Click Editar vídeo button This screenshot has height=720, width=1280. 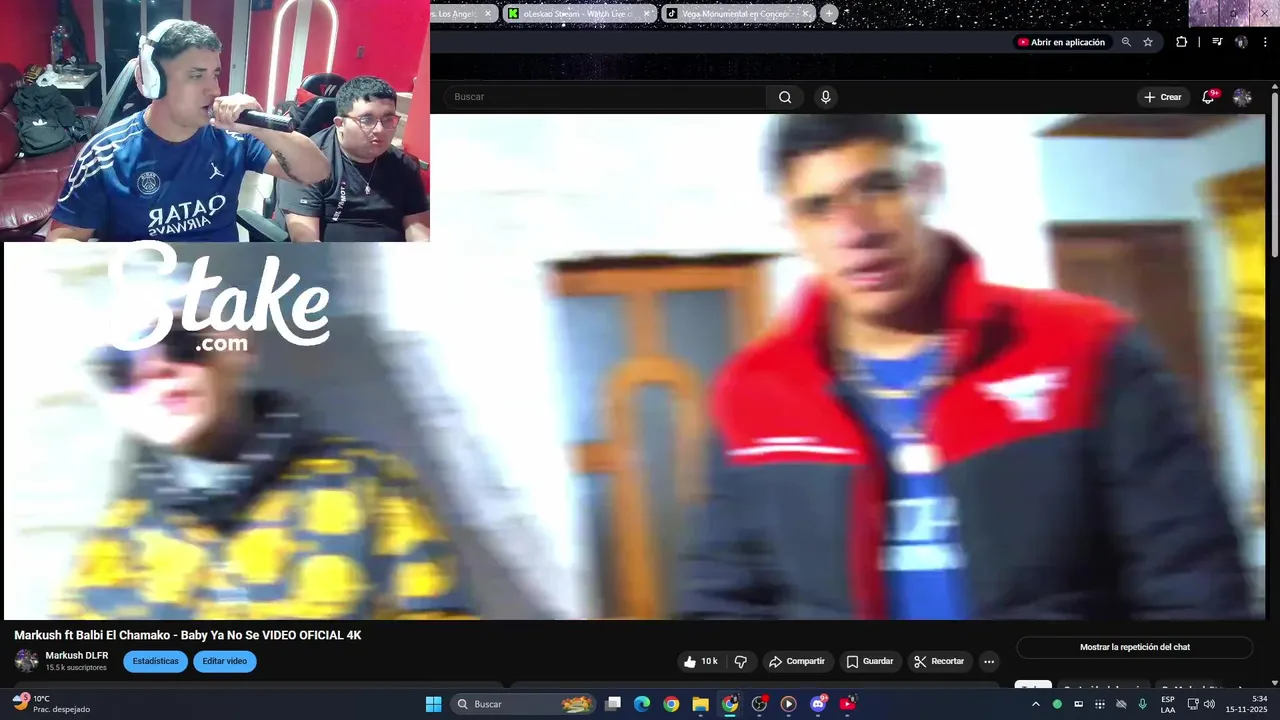pos(225,661)
